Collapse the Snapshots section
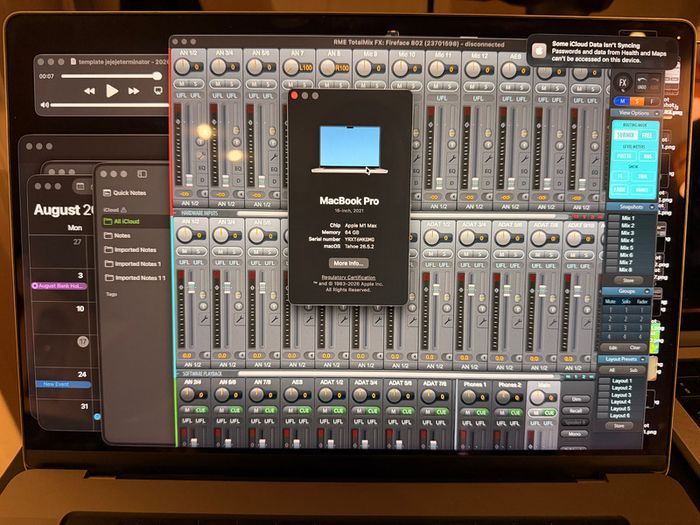This screenshot has width=700, height=525. click(x=652, y=207)
